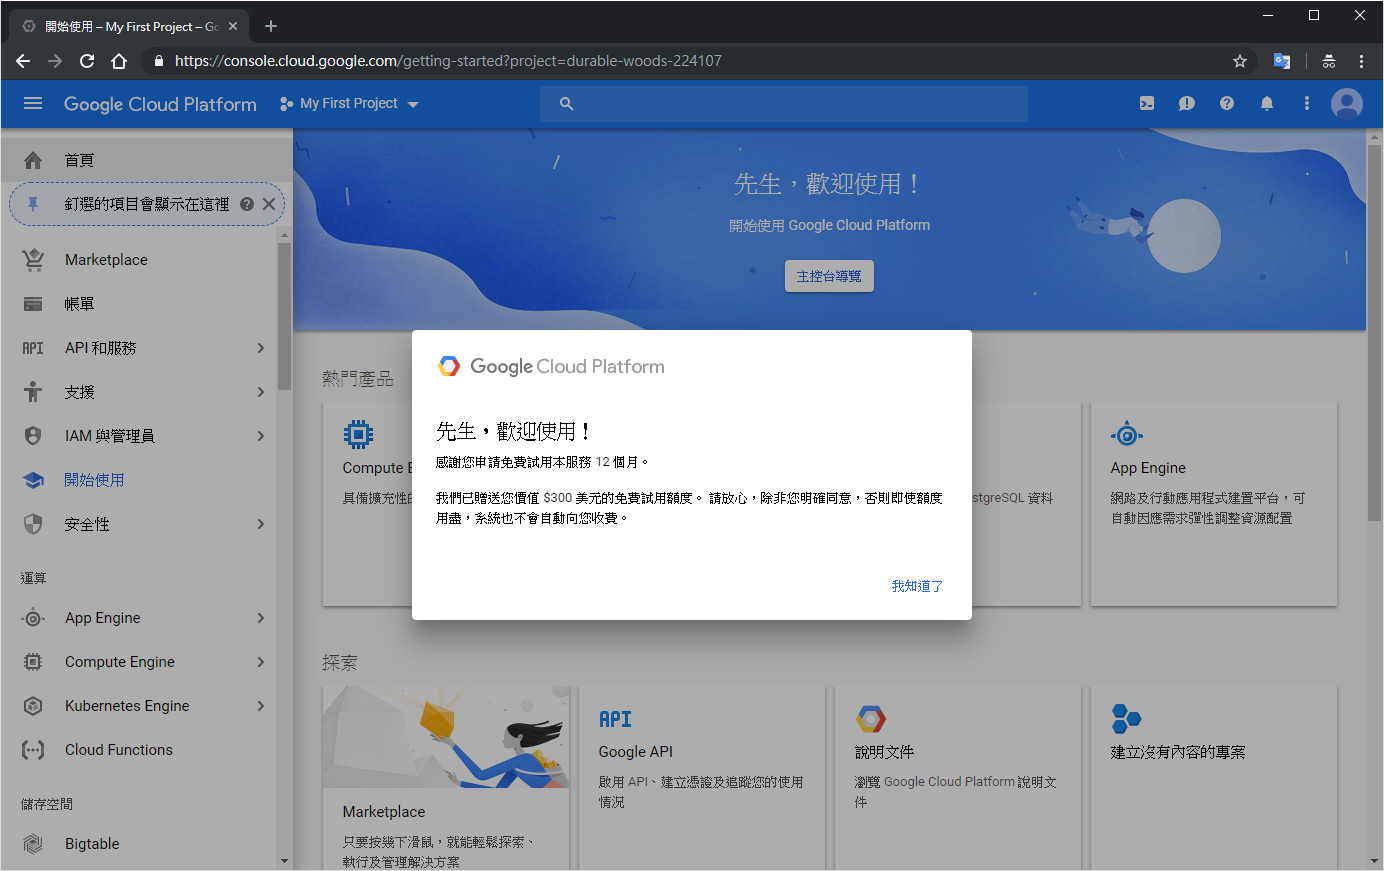The image size is (1384, 871).
Task: Click the graduation cap icon
Action: 33,480
